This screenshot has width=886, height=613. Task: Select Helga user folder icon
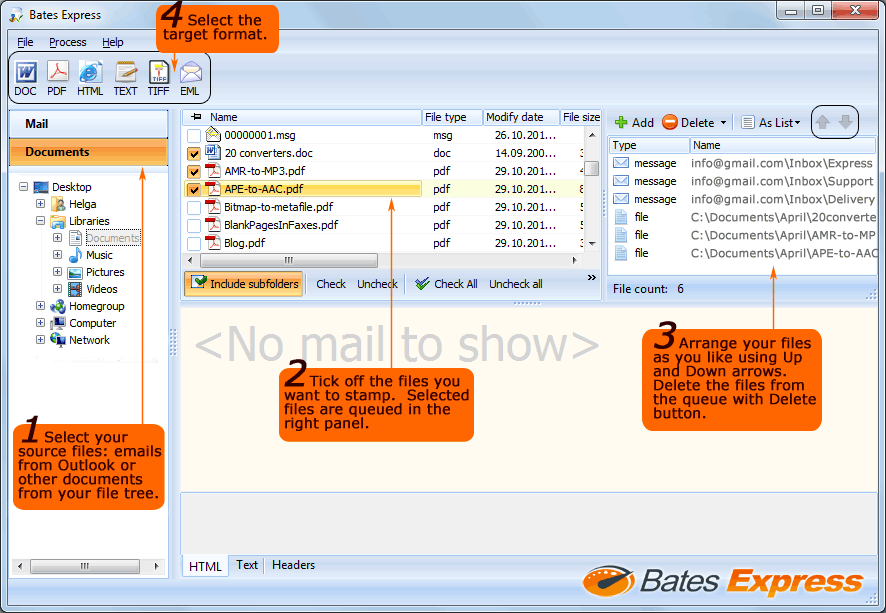[58, 204]
